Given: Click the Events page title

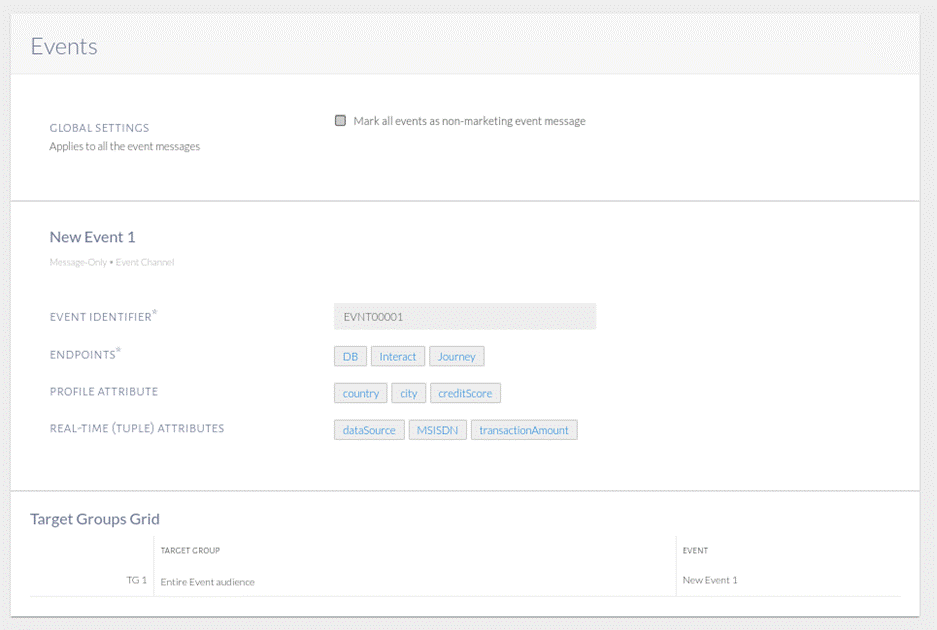Looking at the screenshot, I should 64,46.
